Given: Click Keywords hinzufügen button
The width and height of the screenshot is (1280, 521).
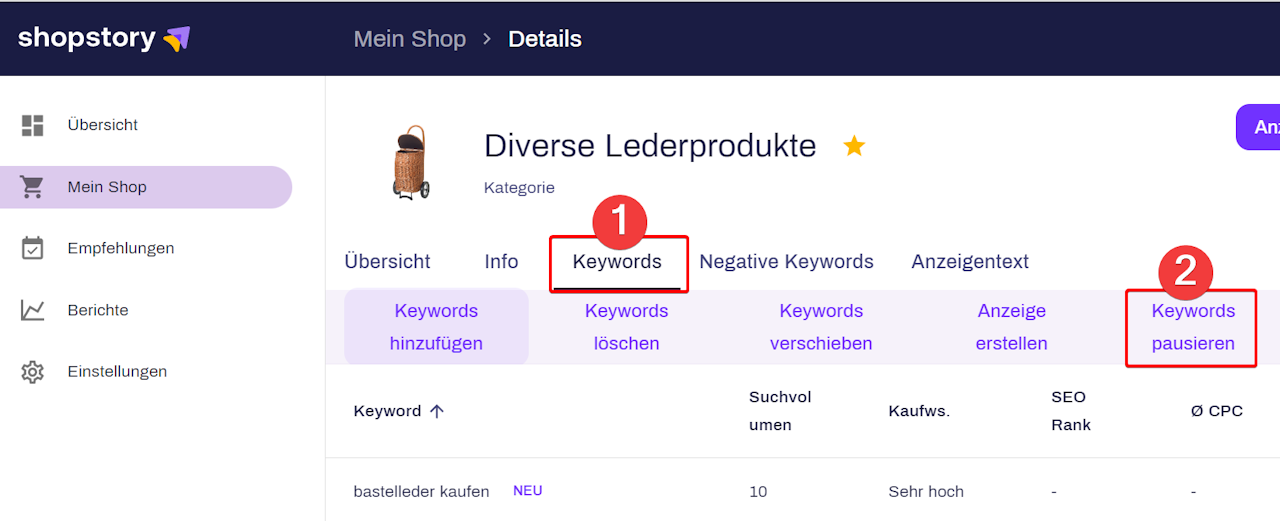Looking at the screenshot, I should click(436, 327).
